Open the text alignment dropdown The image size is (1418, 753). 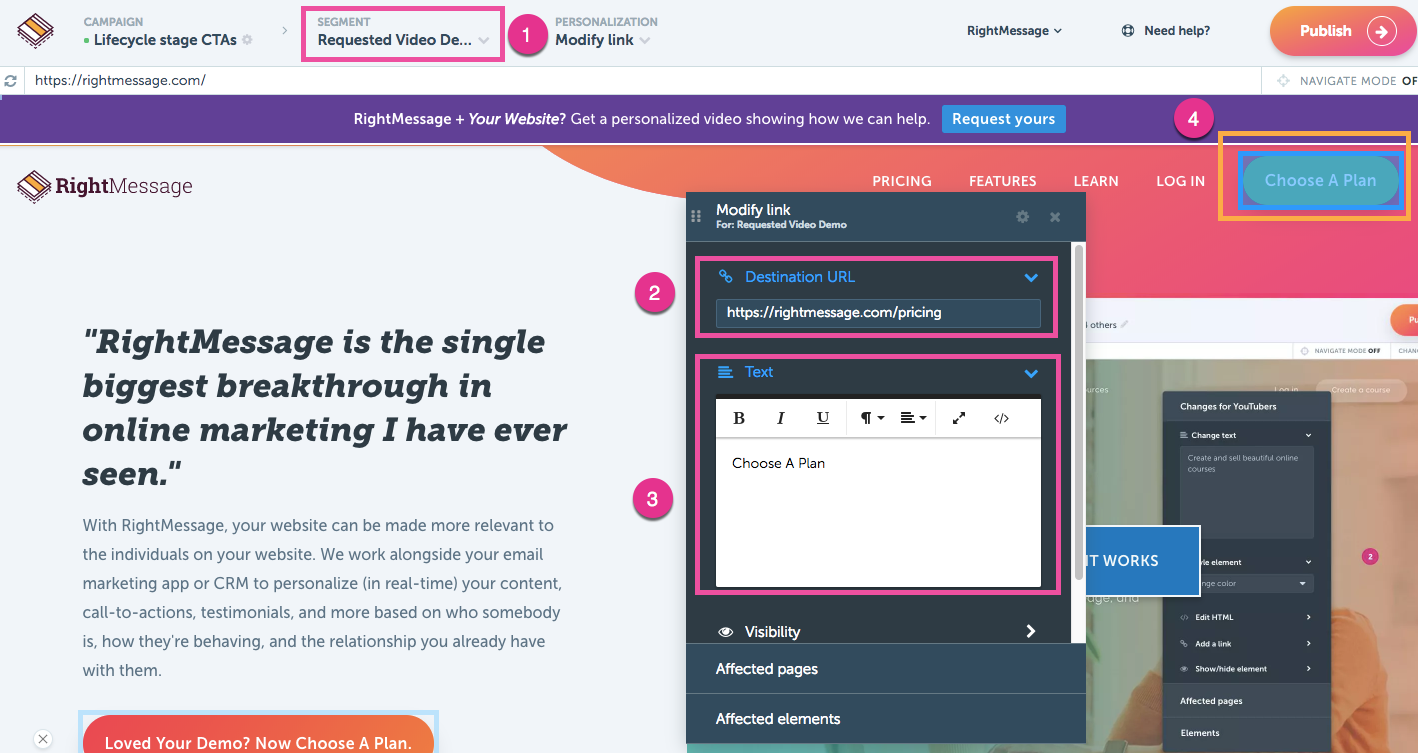(x=913, y=418)
